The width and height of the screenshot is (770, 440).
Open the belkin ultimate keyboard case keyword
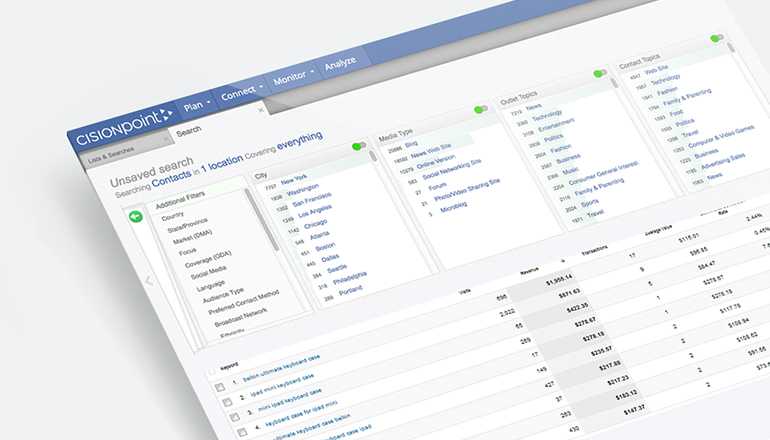coord(281,366)
